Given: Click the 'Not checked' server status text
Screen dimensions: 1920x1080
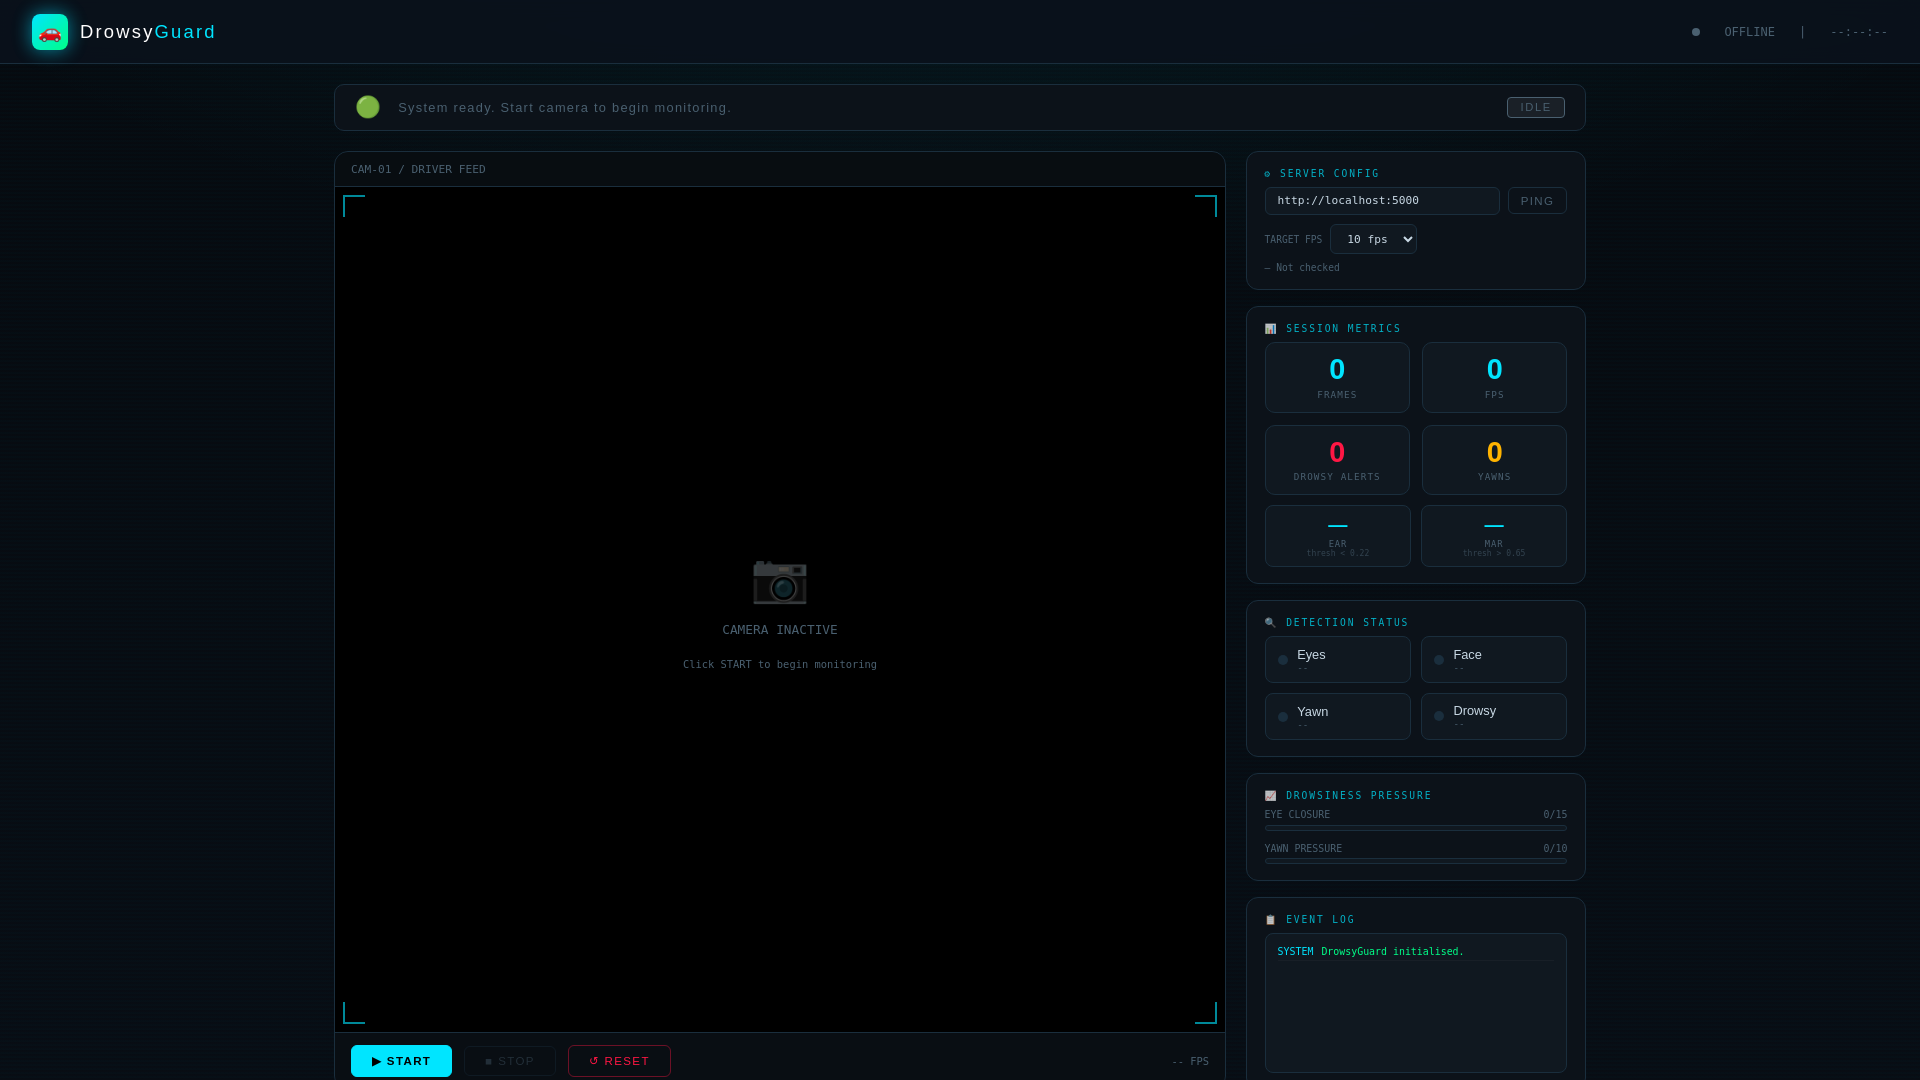Looking at the screenshot, I should point(1302,268).
